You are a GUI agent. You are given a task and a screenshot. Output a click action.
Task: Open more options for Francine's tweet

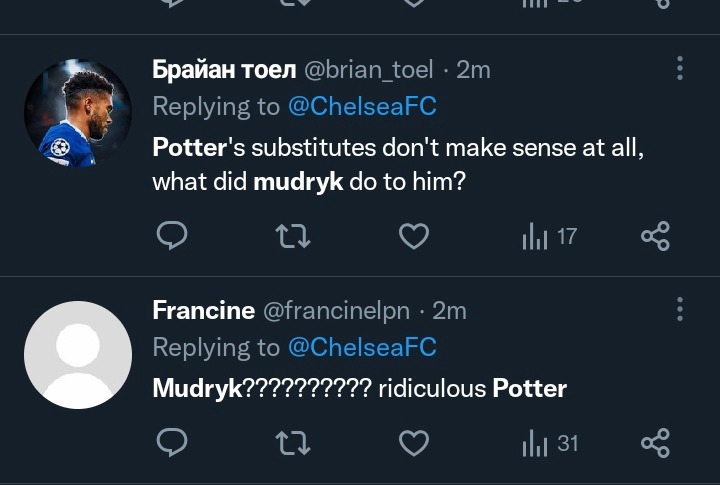coord(680,309)
